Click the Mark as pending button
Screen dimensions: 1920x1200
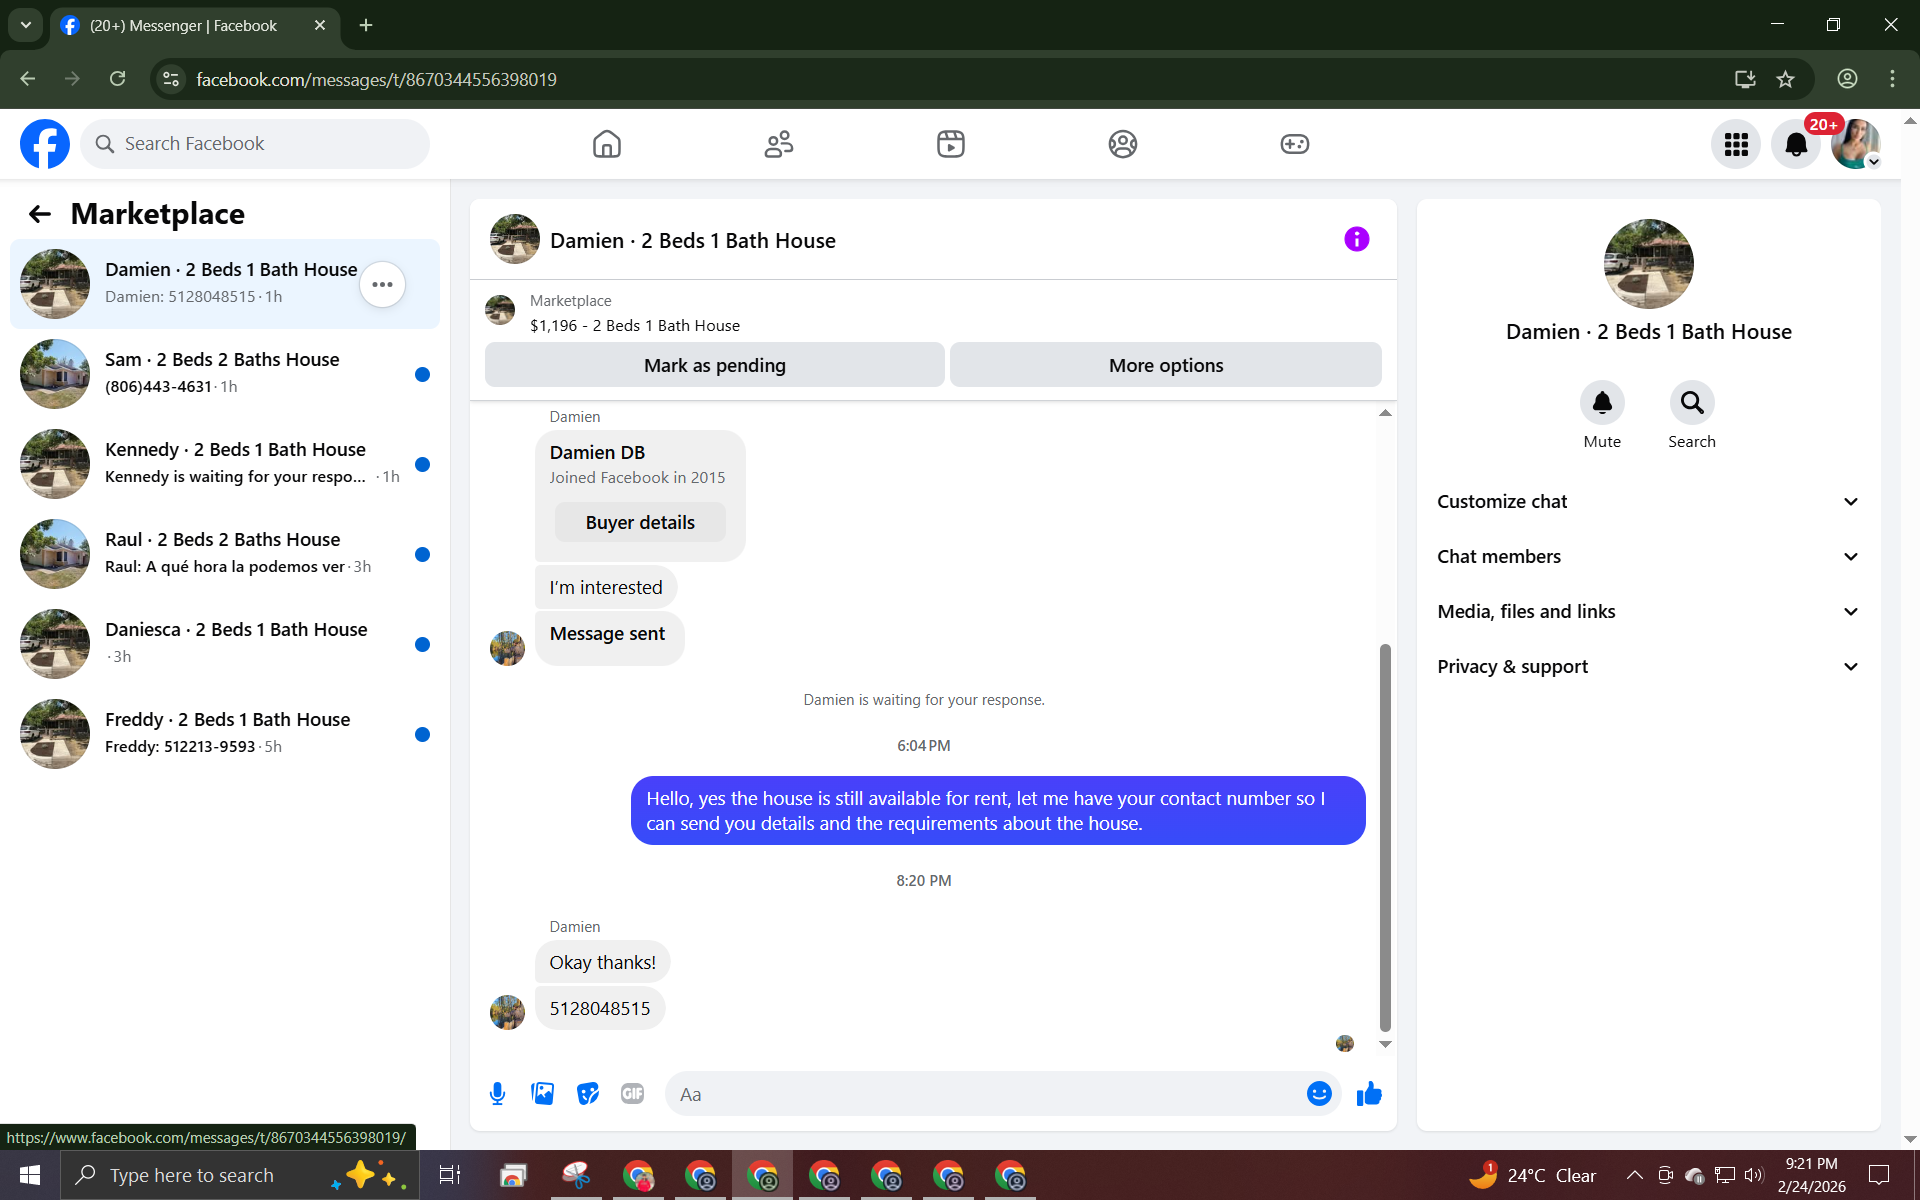[x=714, y=366]
